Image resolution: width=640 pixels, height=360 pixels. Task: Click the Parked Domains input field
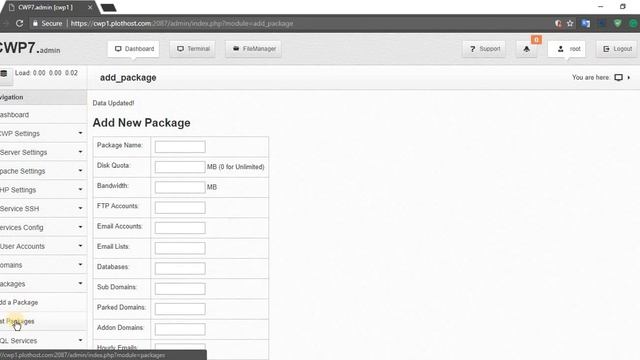(x=180, y=309)
